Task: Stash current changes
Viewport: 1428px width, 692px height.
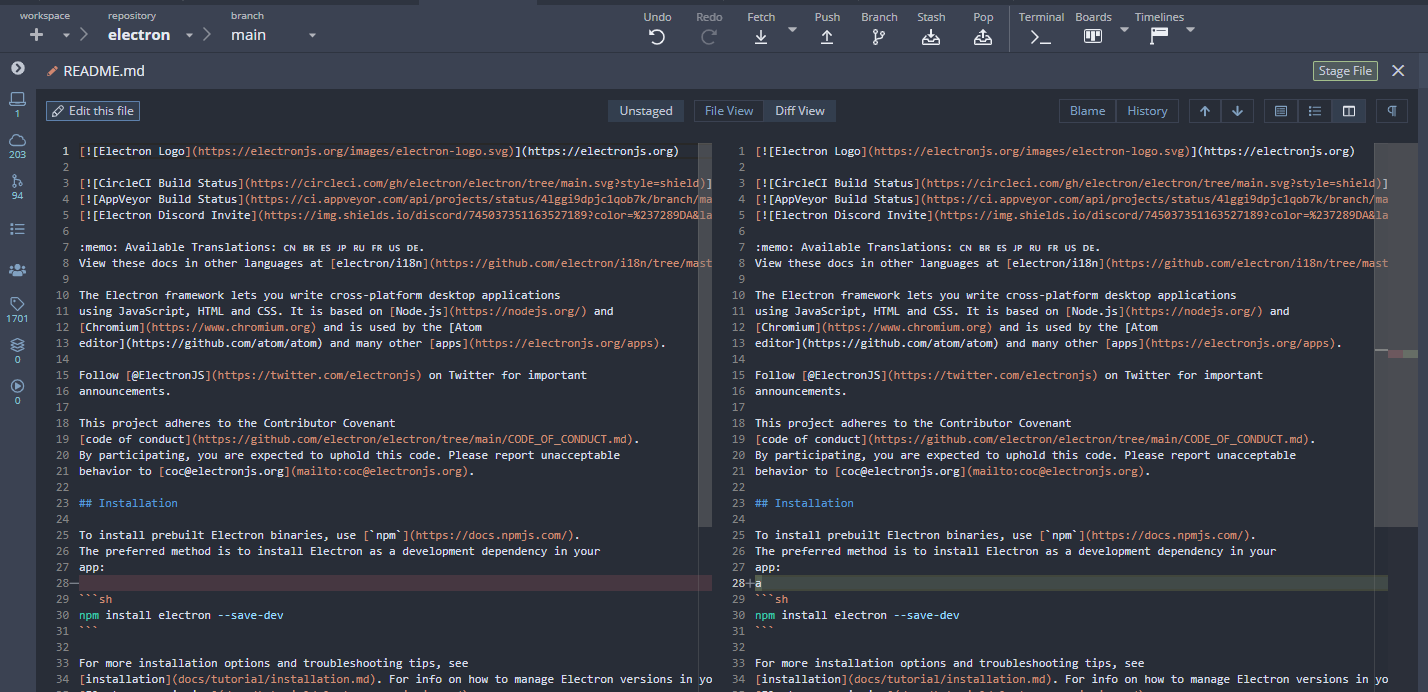Action: click(931, 28)
